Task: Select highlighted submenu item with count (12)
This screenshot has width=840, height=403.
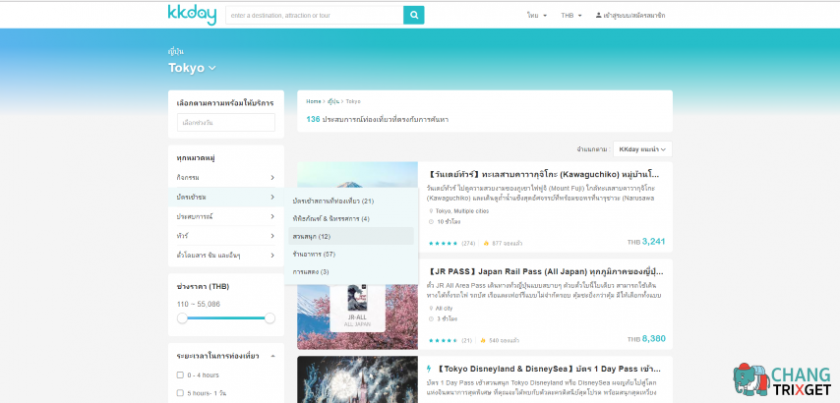Action: tap(351, 236)
